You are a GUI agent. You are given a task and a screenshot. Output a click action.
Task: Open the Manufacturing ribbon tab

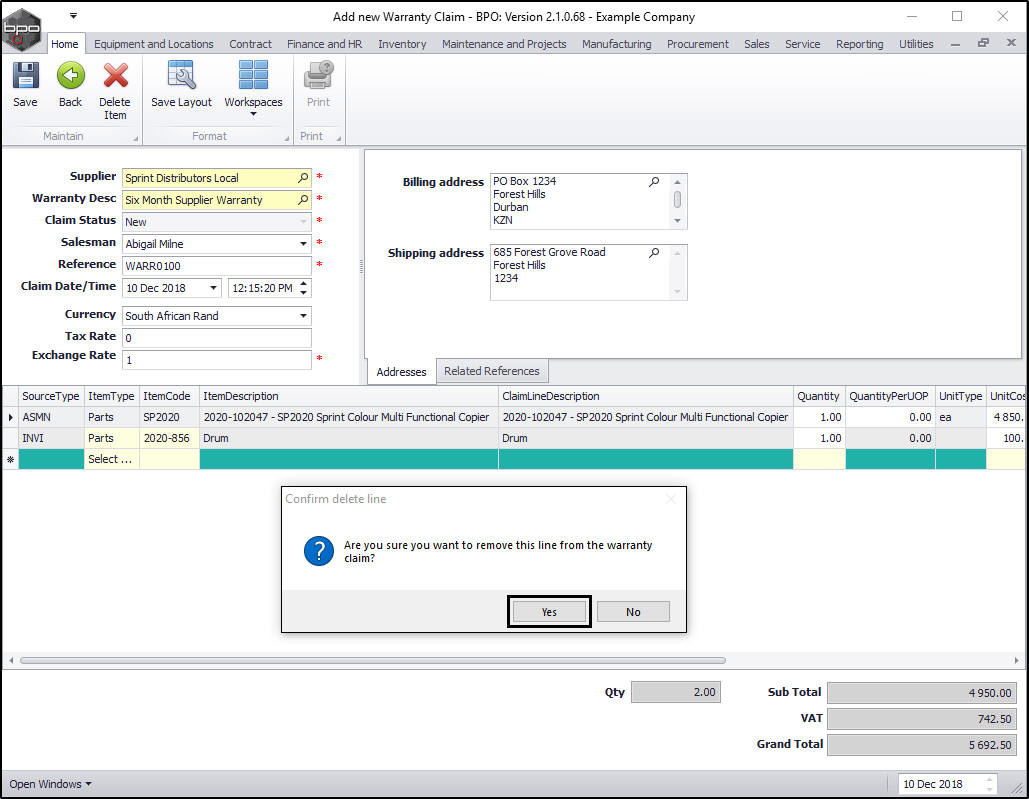(616, 44)
